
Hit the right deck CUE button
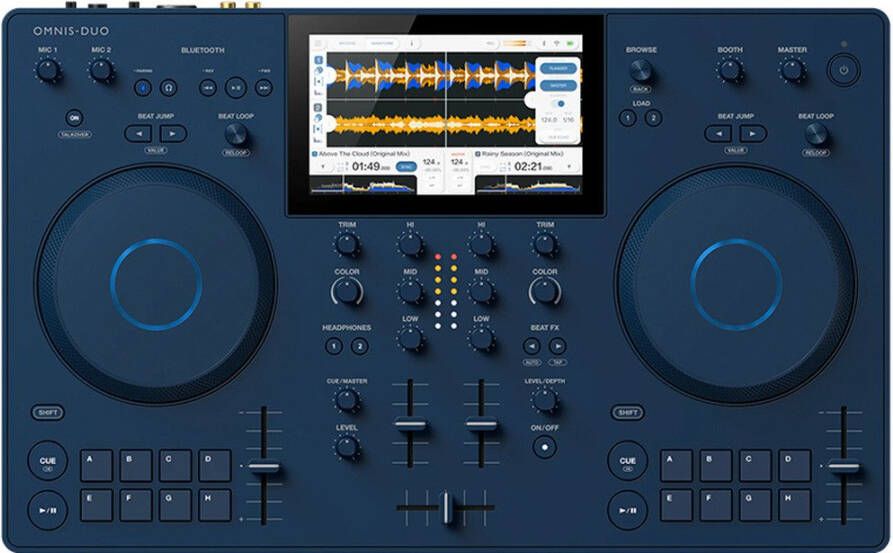tap(628, 461)
